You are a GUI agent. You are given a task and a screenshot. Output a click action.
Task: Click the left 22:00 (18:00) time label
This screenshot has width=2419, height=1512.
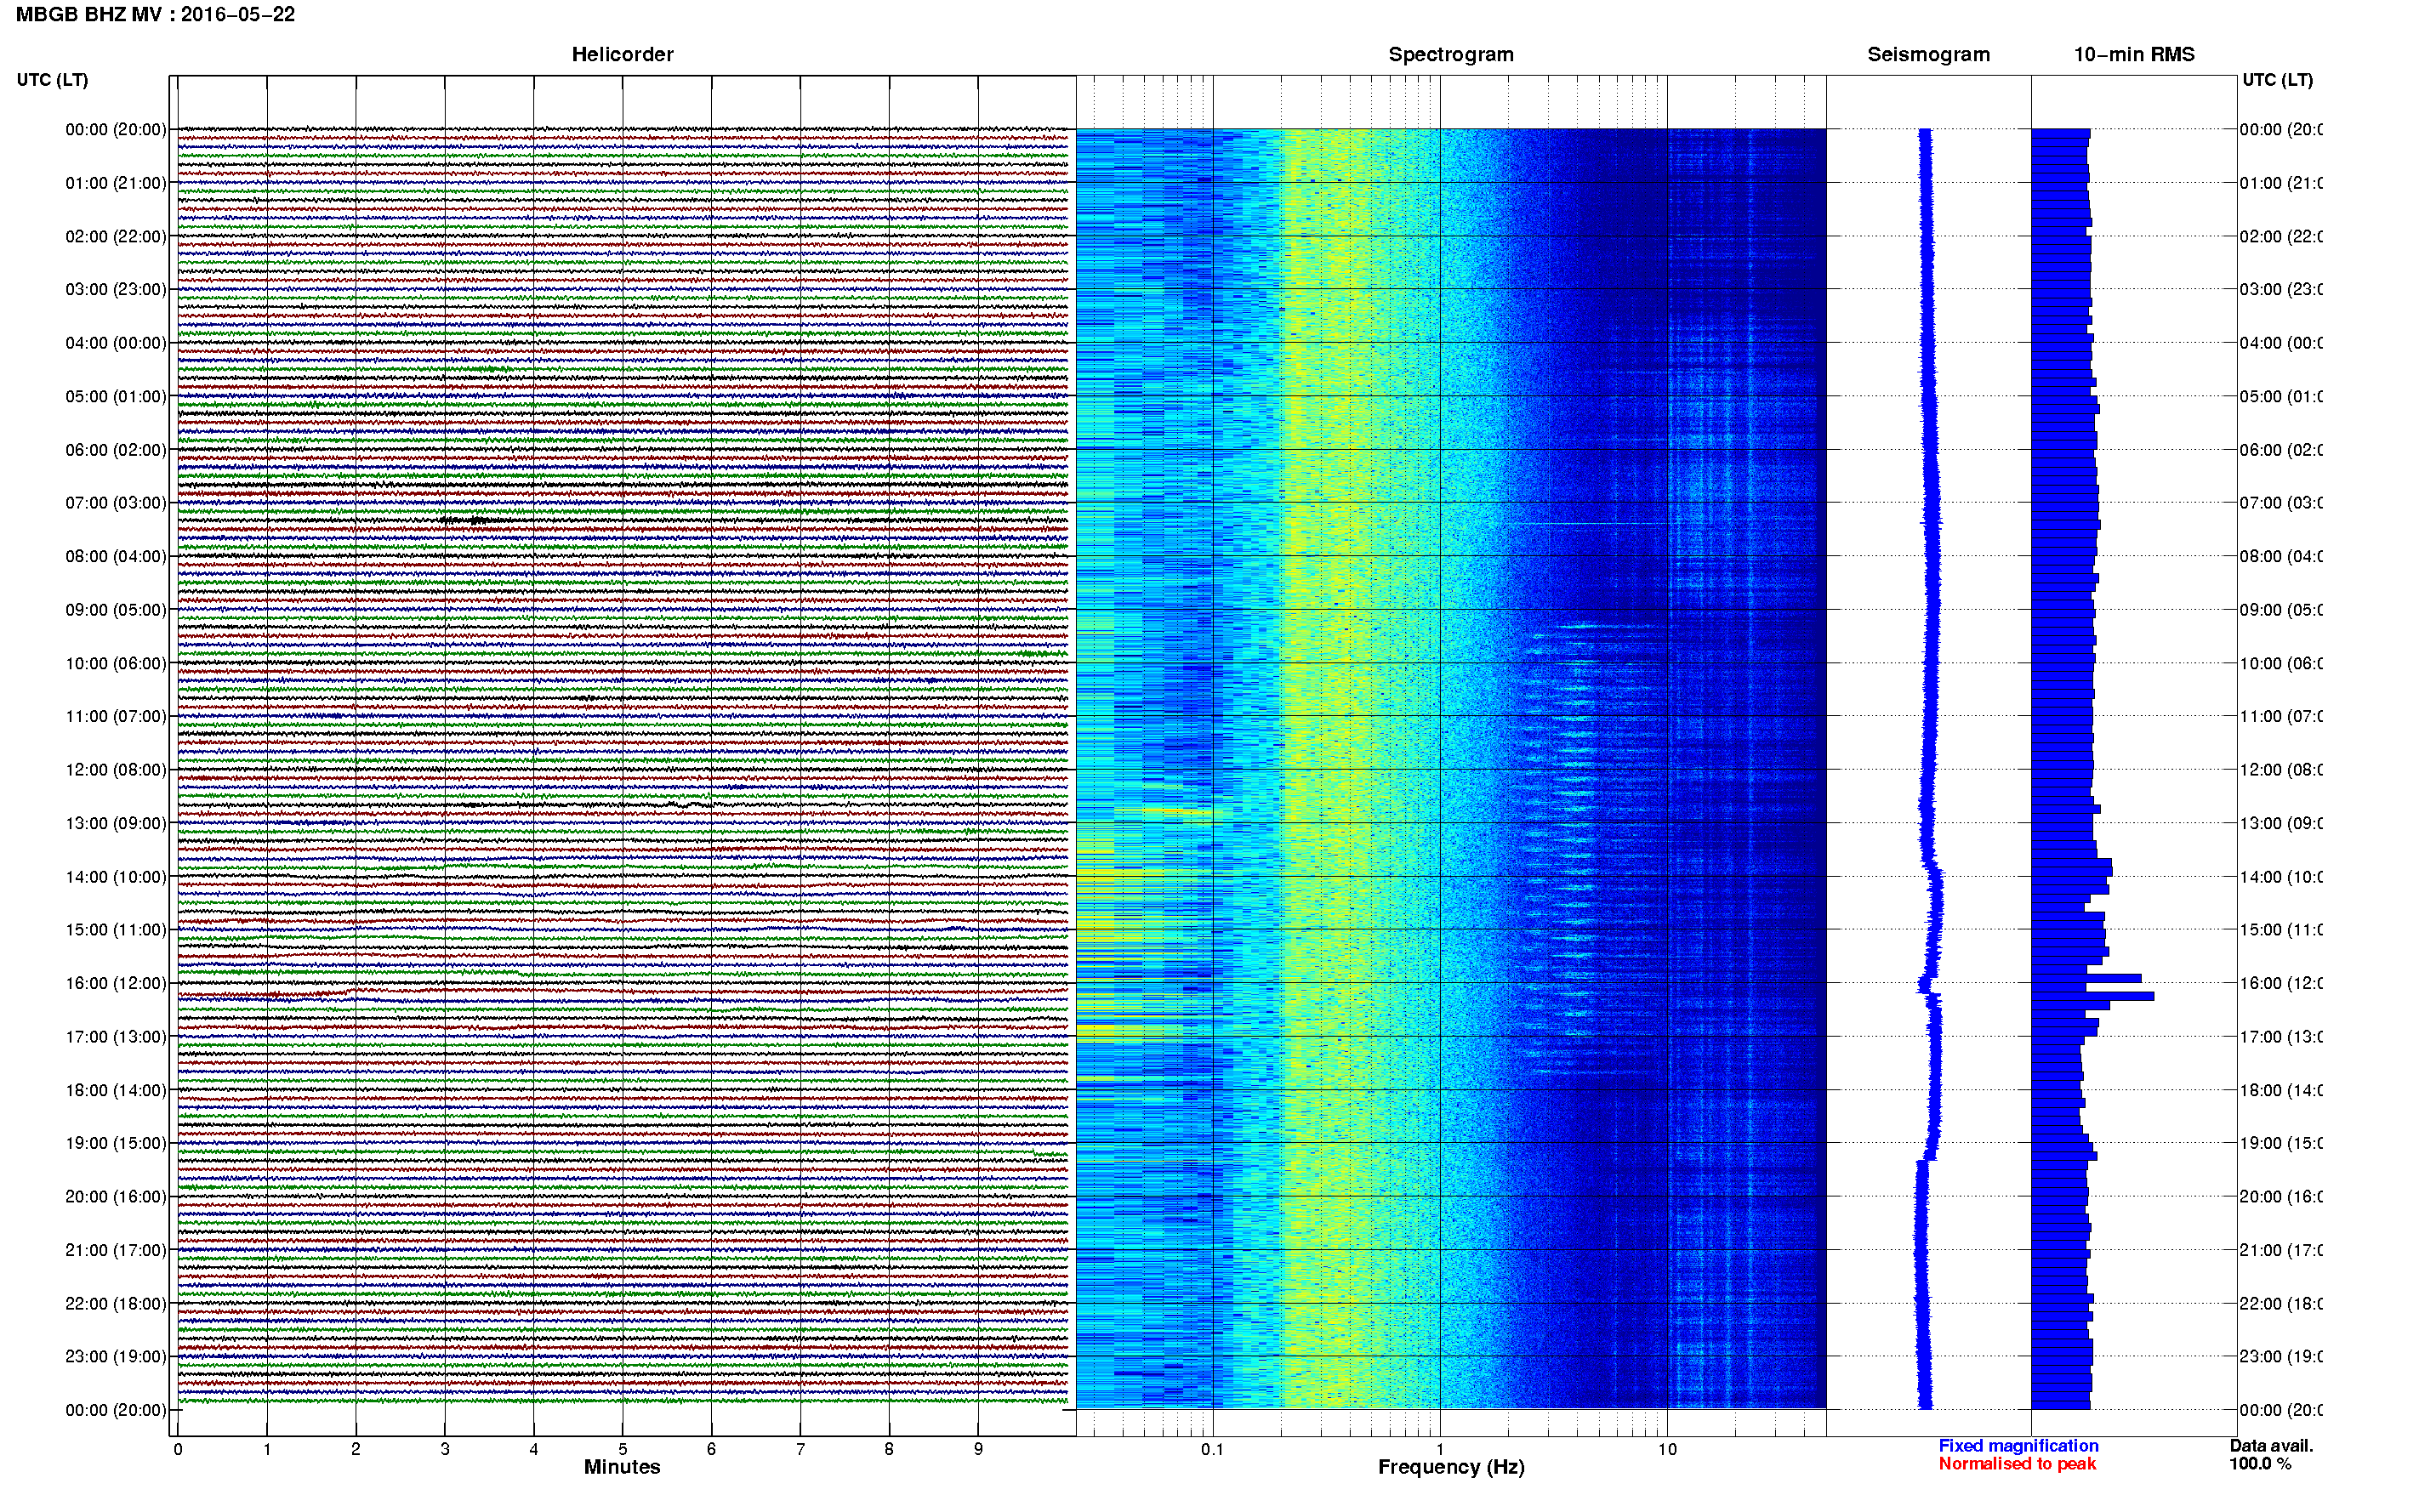coord(116,1304)
